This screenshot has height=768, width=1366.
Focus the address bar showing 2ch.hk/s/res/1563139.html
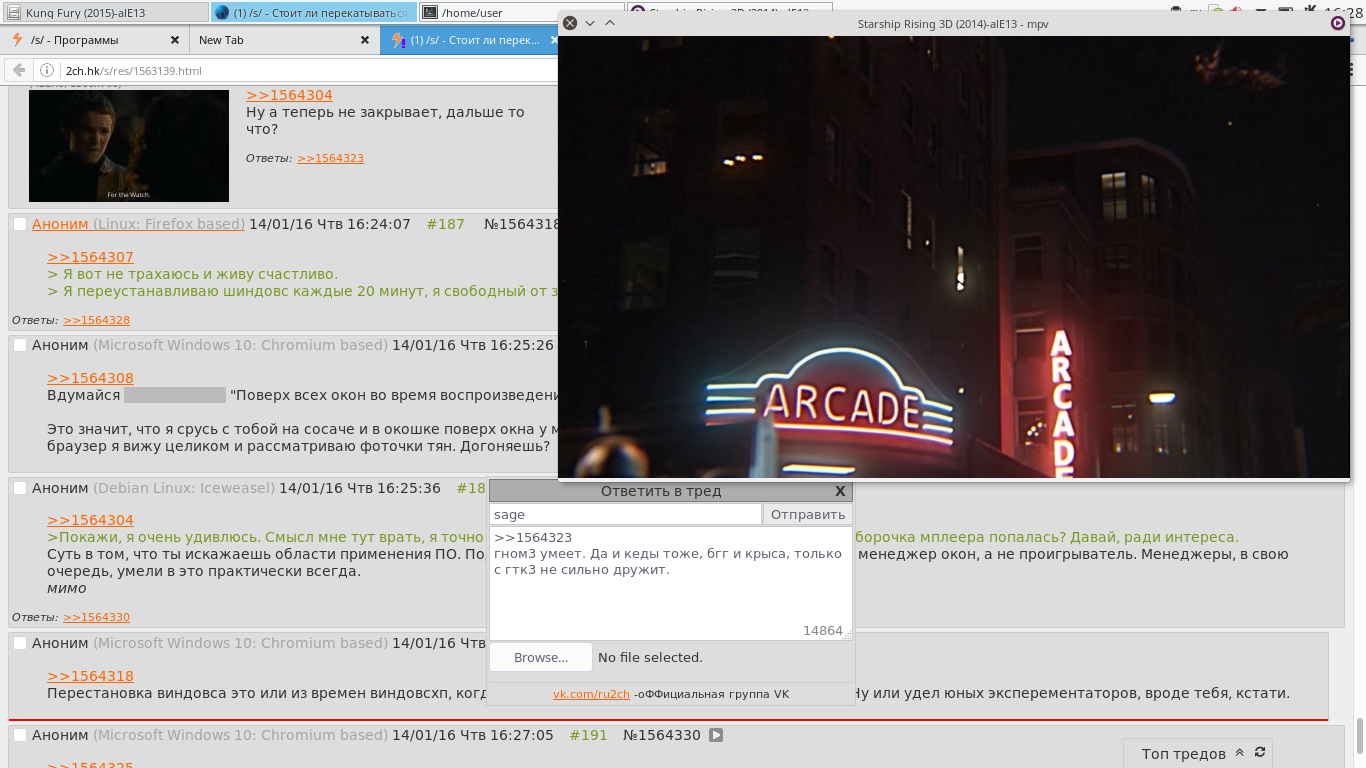310,71
